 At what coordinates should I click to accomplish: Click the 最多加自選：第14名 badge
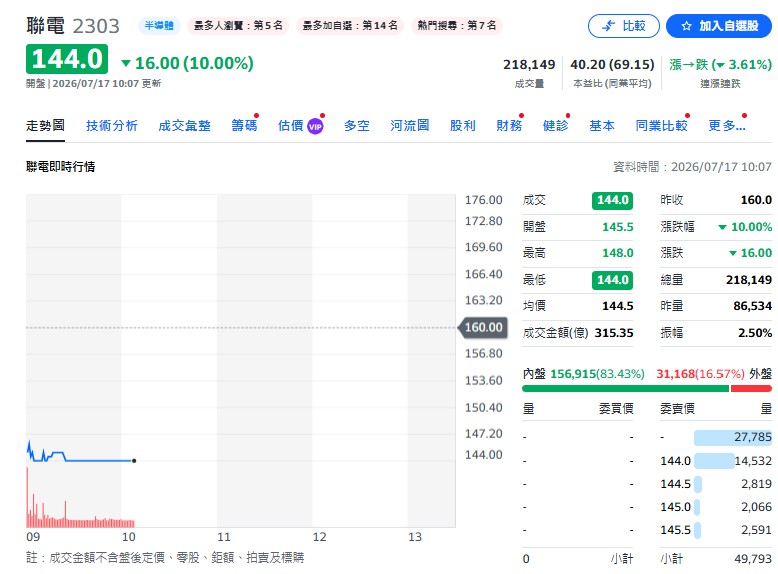coord(350,25)
